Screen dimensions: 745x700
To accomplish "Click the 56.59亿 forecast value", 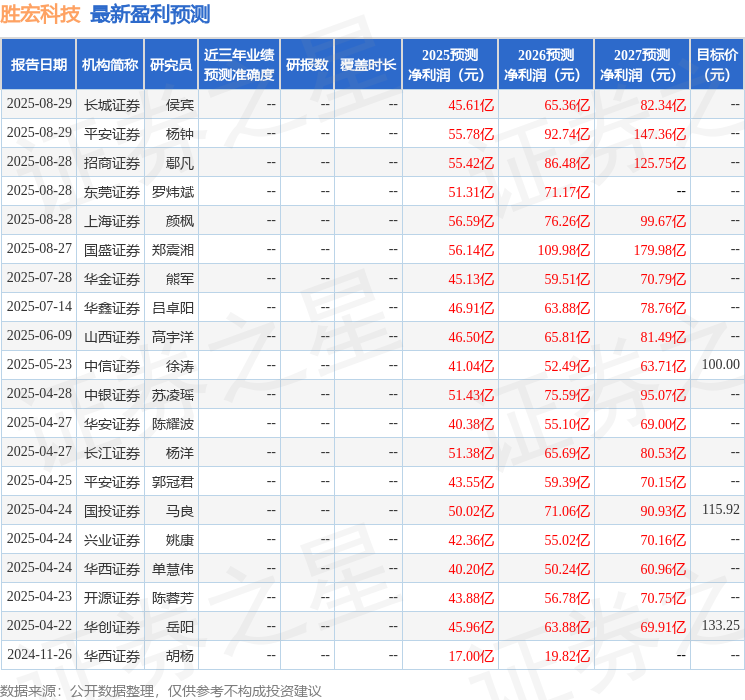I will 471,221.
